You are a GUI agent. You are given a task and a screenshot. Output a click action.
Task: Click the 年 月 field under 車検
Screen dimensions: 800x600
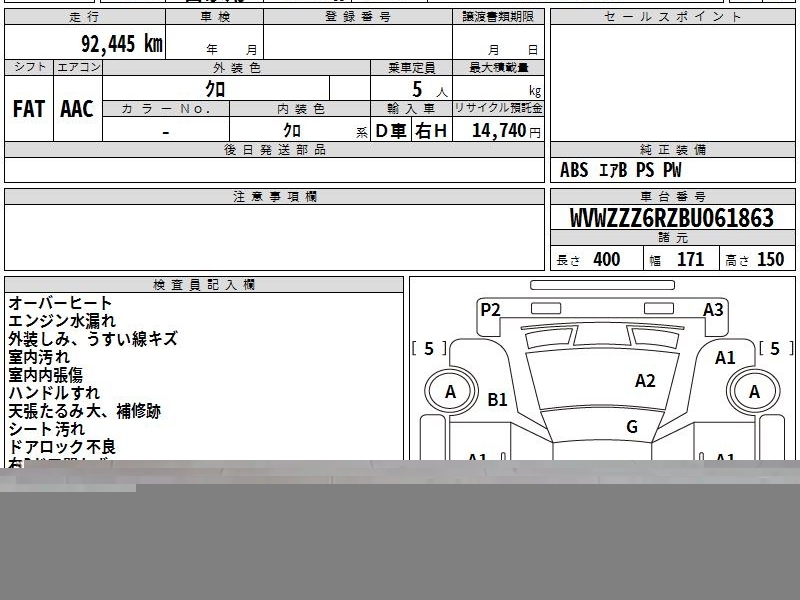coord(215,42)
